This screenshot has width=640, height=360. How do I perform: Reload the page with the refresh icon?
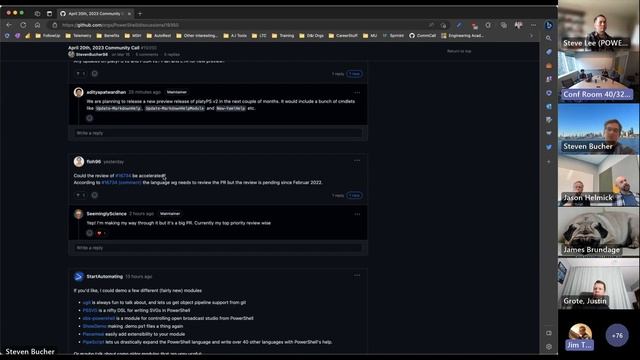23,25
